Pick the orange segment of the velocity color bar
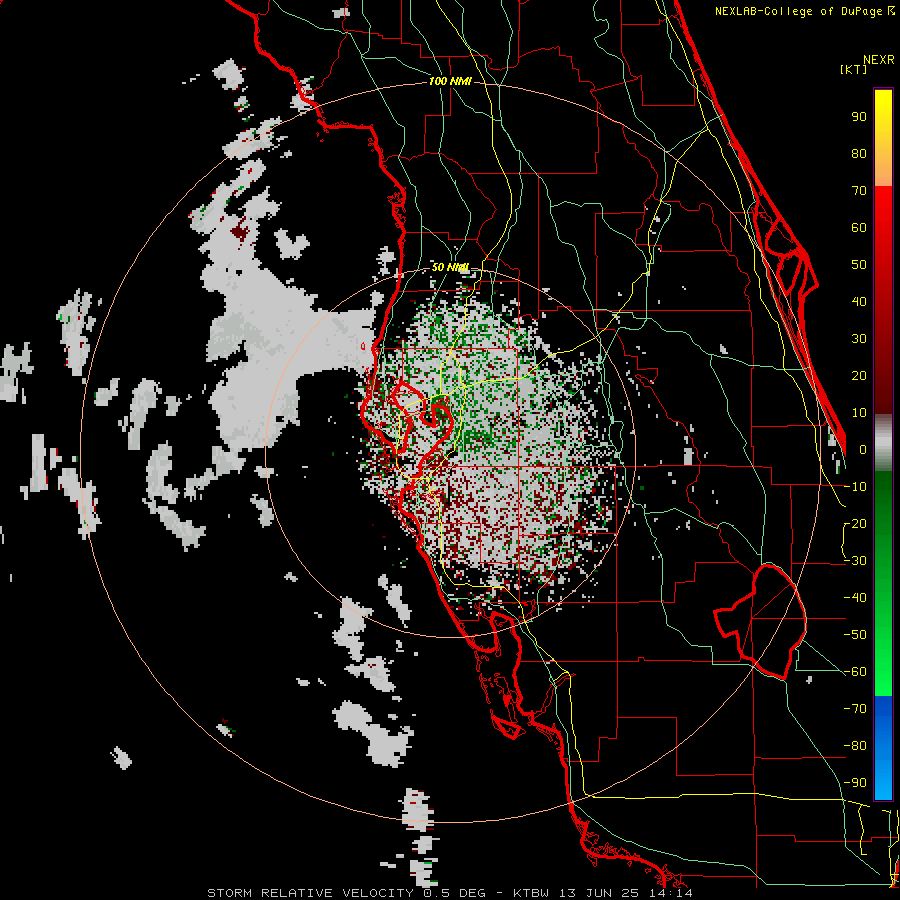900x900 pixels. (883, 164)
